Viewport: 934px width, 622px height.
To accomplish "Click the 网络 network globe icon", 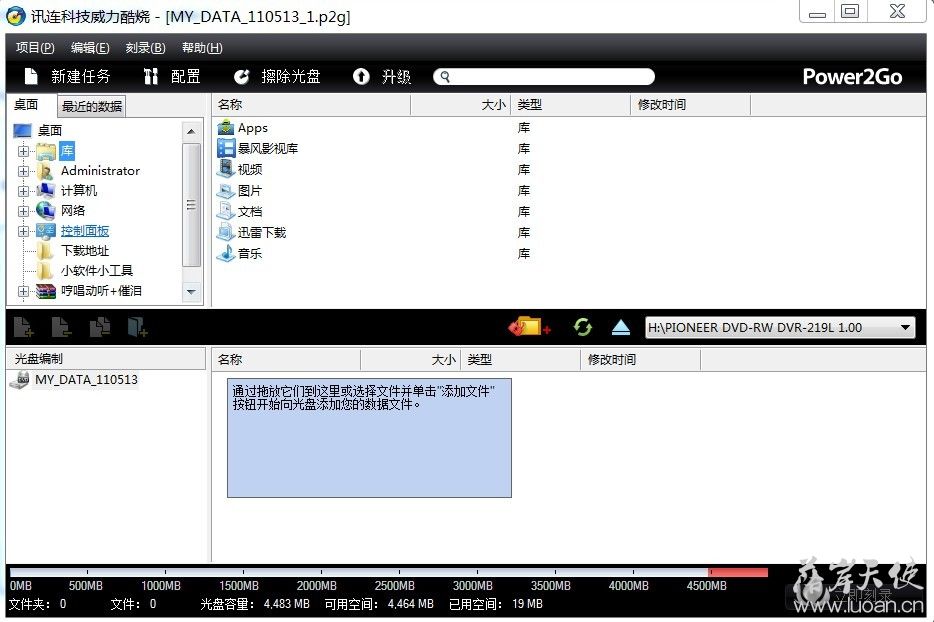I will (x=45, y=210).
